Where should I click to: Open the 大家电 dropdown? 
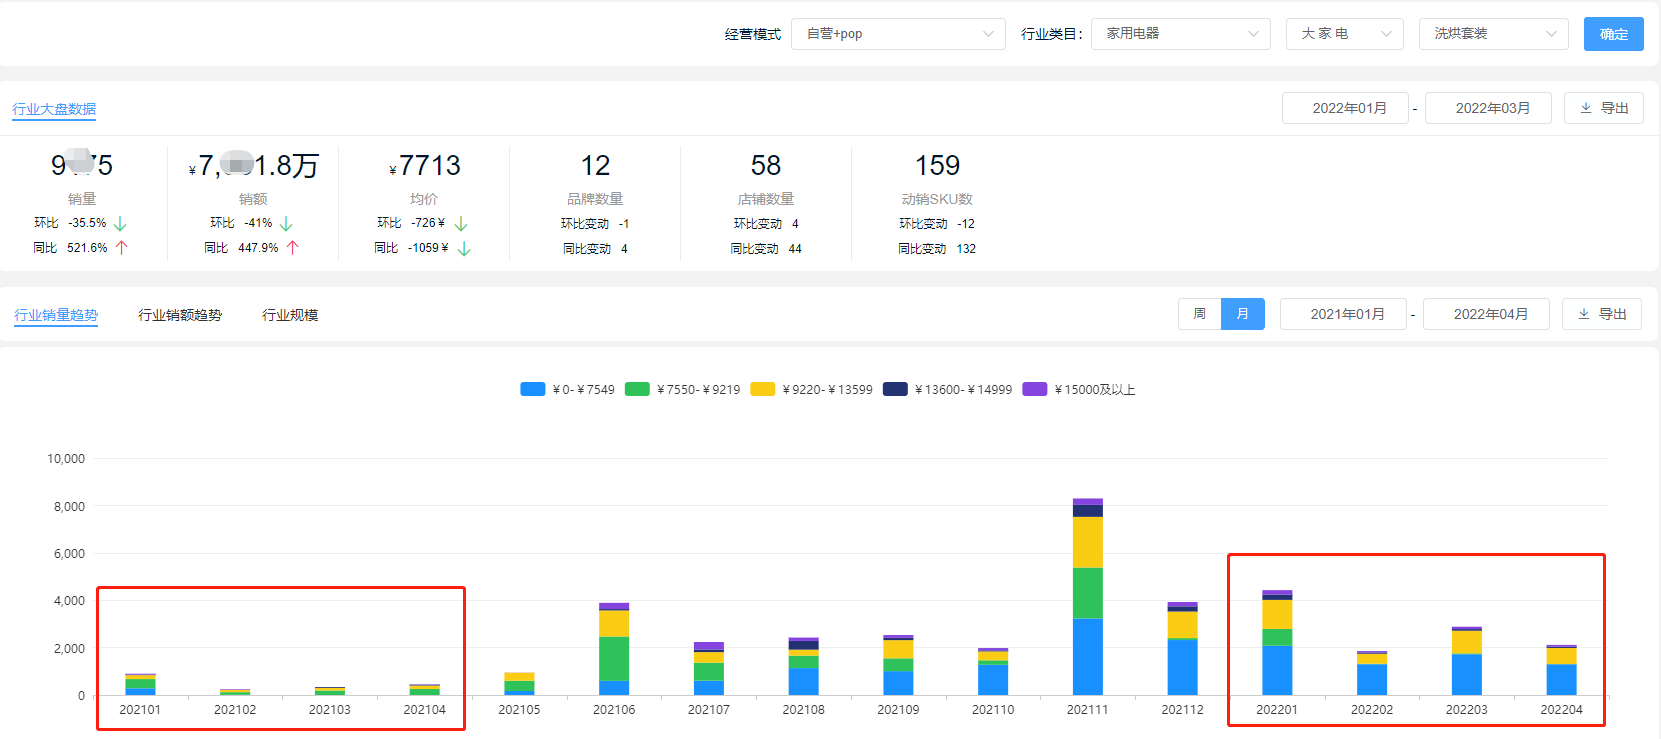pos(1345,34)
